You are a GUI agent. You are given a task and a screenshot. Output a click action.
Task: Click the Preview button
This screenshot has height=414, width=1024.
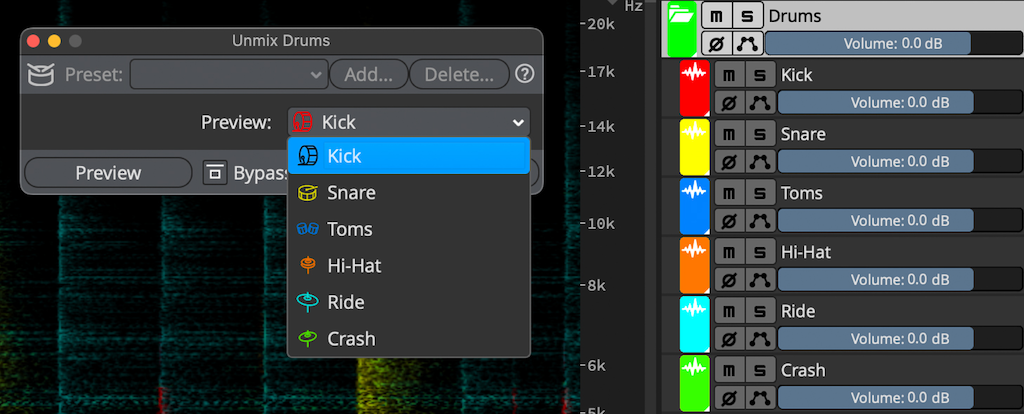coord(108,172)
